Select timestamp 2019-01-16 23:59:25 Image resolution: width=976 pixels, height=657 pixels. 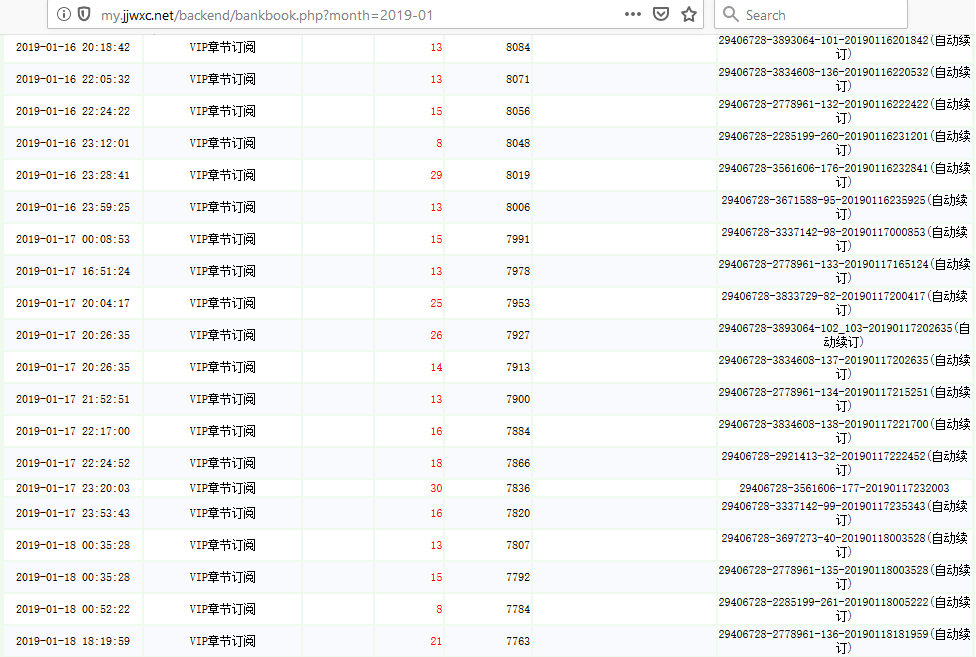pos(73,207)
